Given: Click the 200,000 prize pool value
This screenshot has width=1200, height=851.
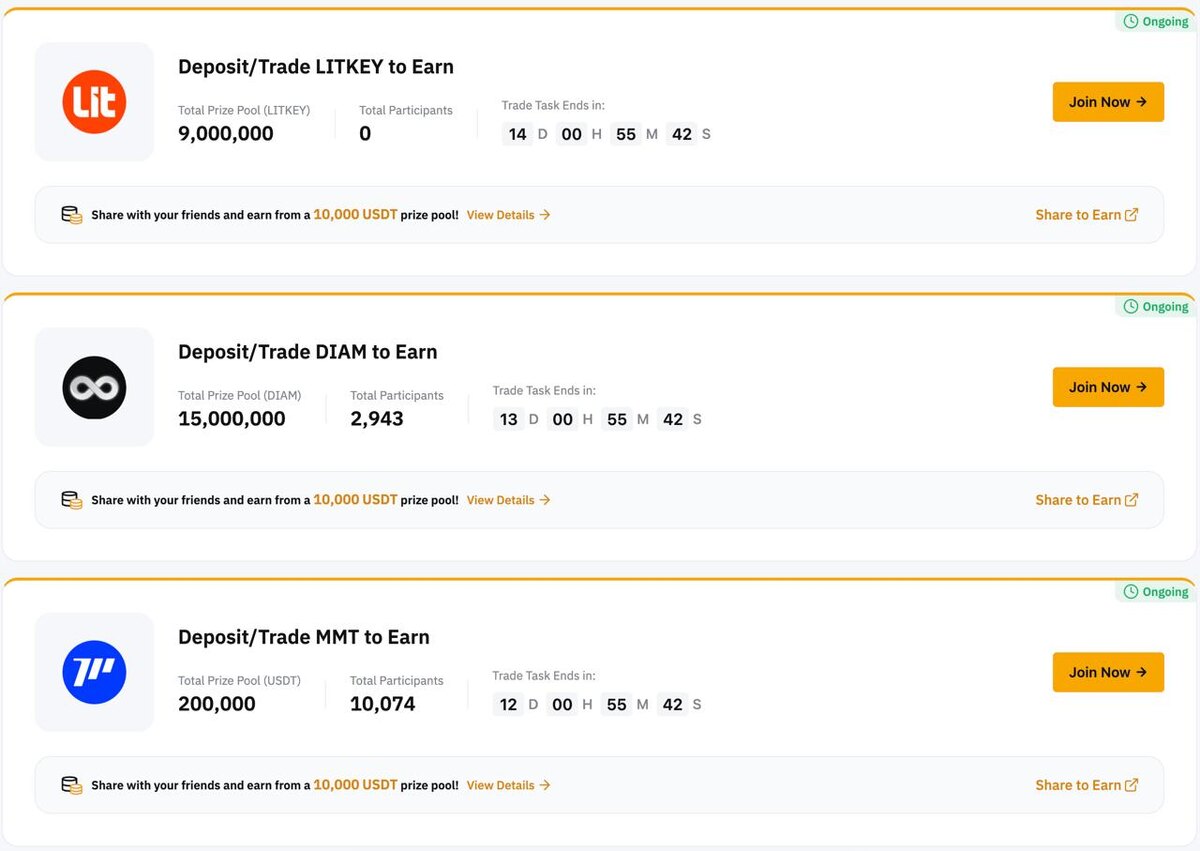Looking at the screenshot, I should [217, 704].
